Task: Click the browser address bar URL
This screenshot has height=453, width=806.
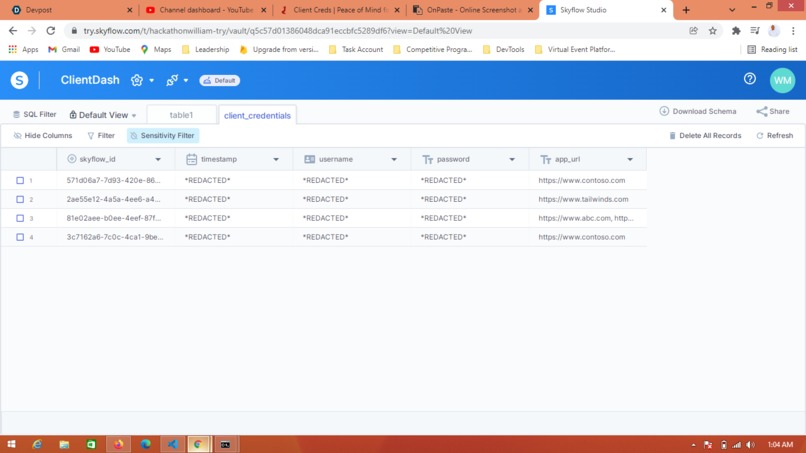Action: (278, 31)
